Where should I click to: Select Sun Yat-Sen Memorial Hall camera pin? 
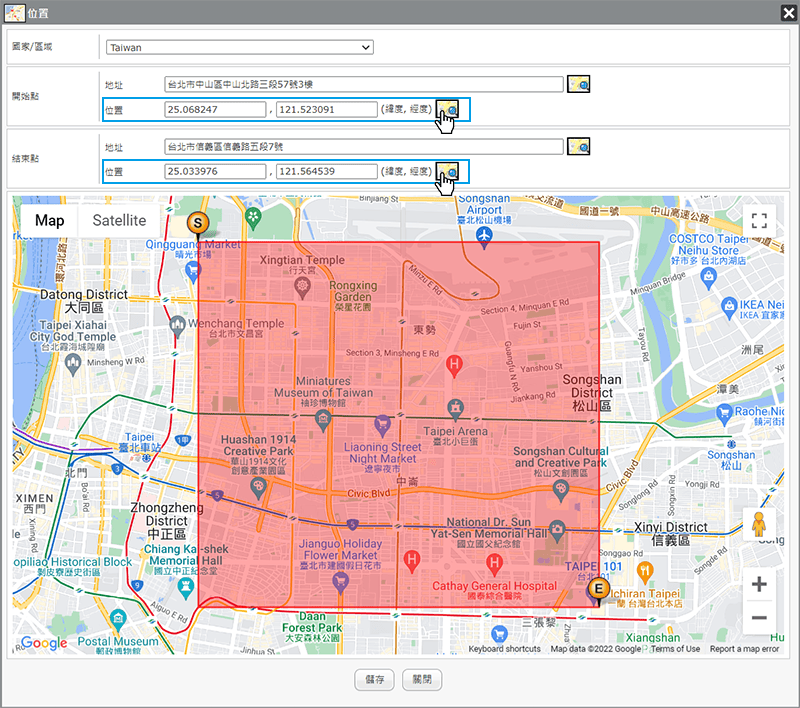point(557,530)
